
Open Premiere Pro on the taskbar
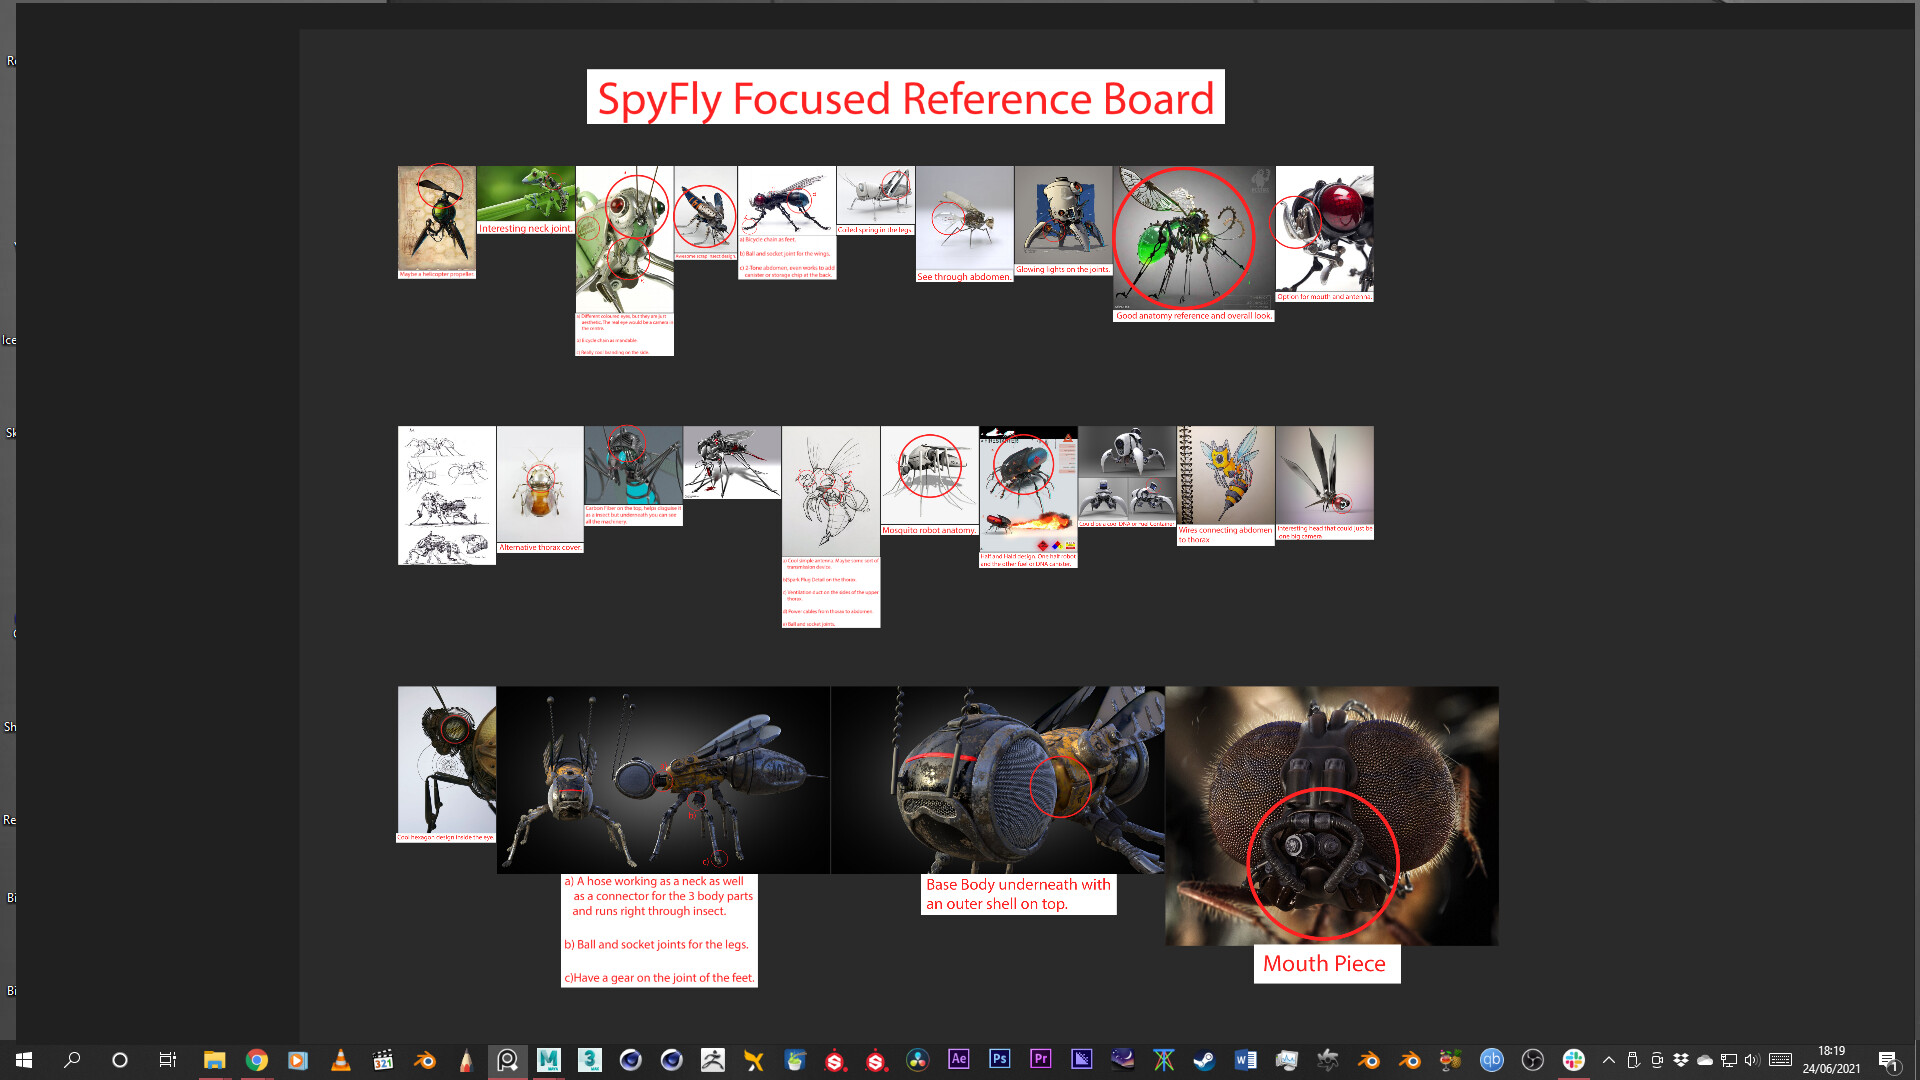1040,1062
